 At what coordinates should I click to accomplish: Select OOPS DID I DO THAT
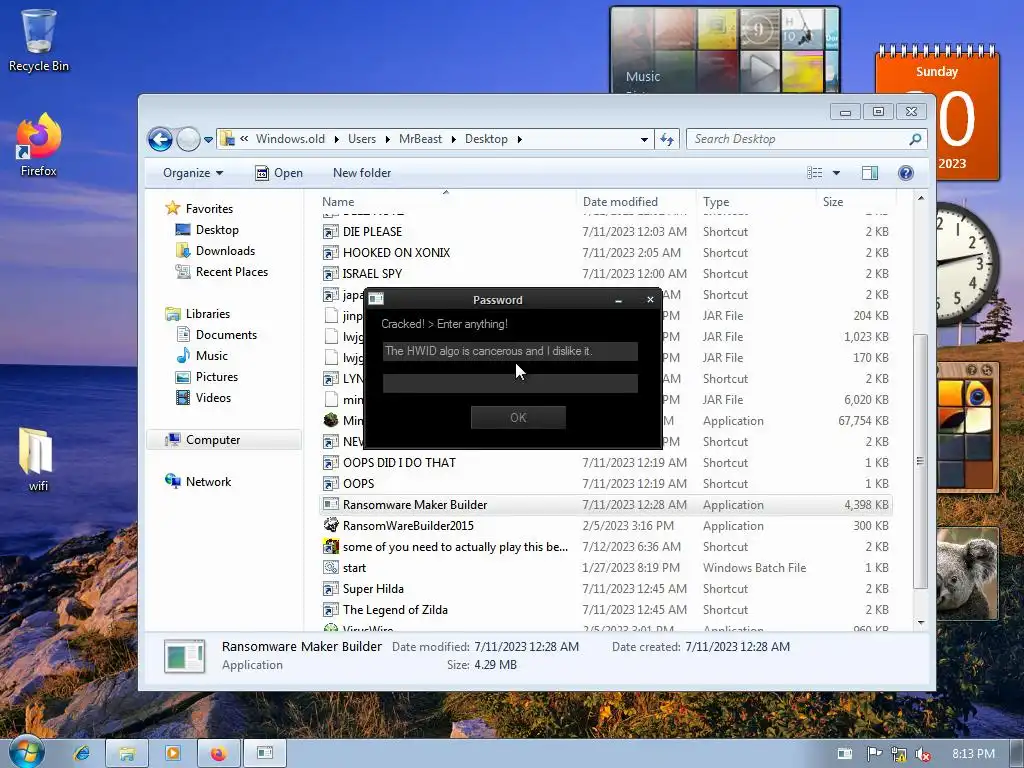pos(399,463)
